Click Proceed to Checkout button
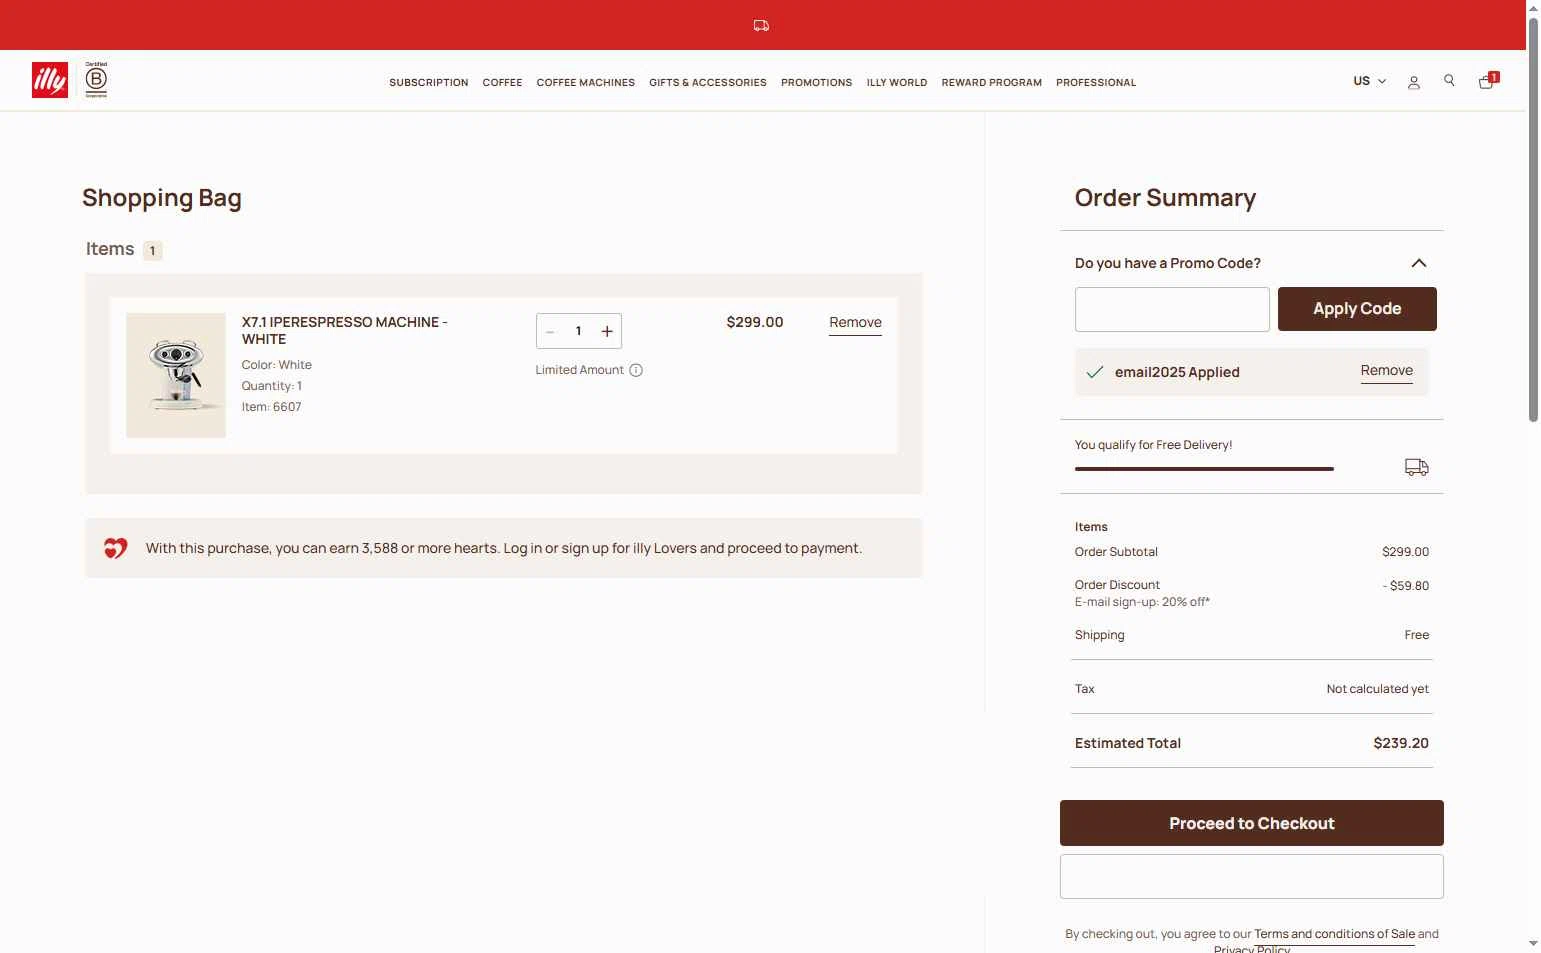The image size is (1541, 953). (1251, 823)
